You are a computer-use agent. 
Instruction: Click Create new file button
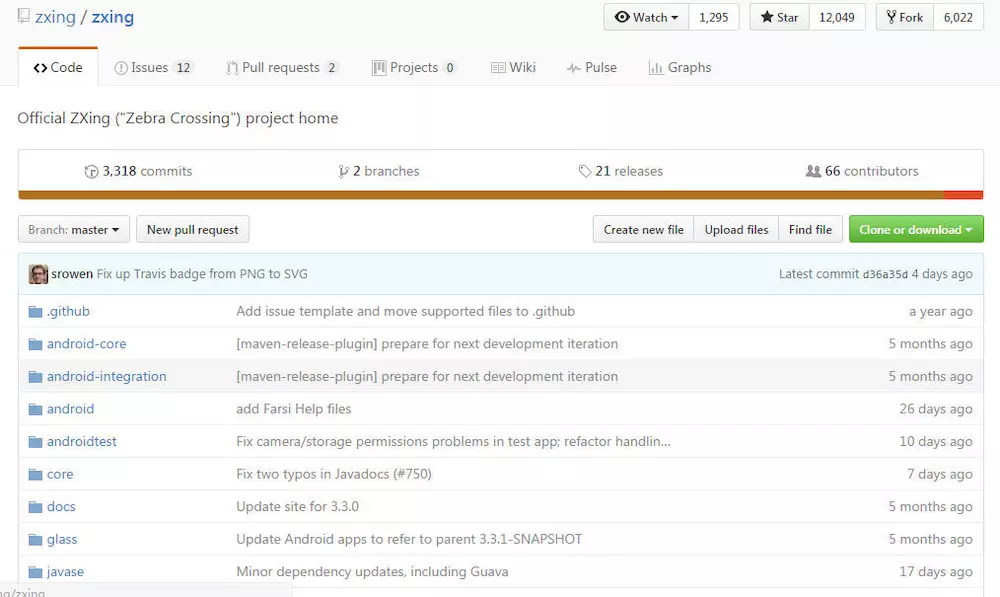[643, 230]
